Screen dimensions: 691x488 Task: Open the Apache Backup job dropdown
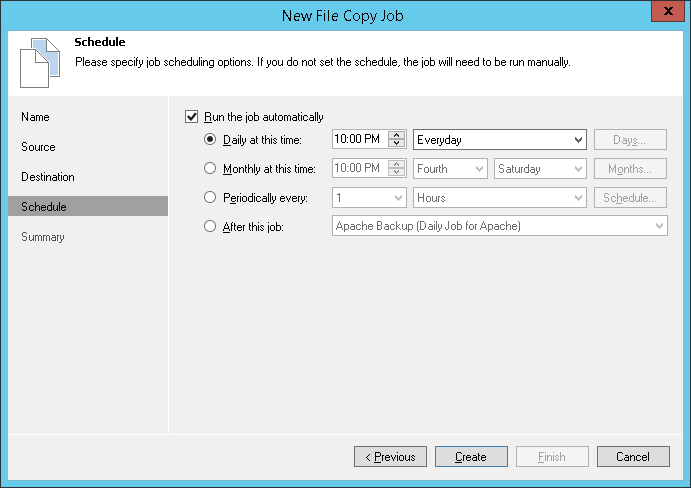pos(659,227)
